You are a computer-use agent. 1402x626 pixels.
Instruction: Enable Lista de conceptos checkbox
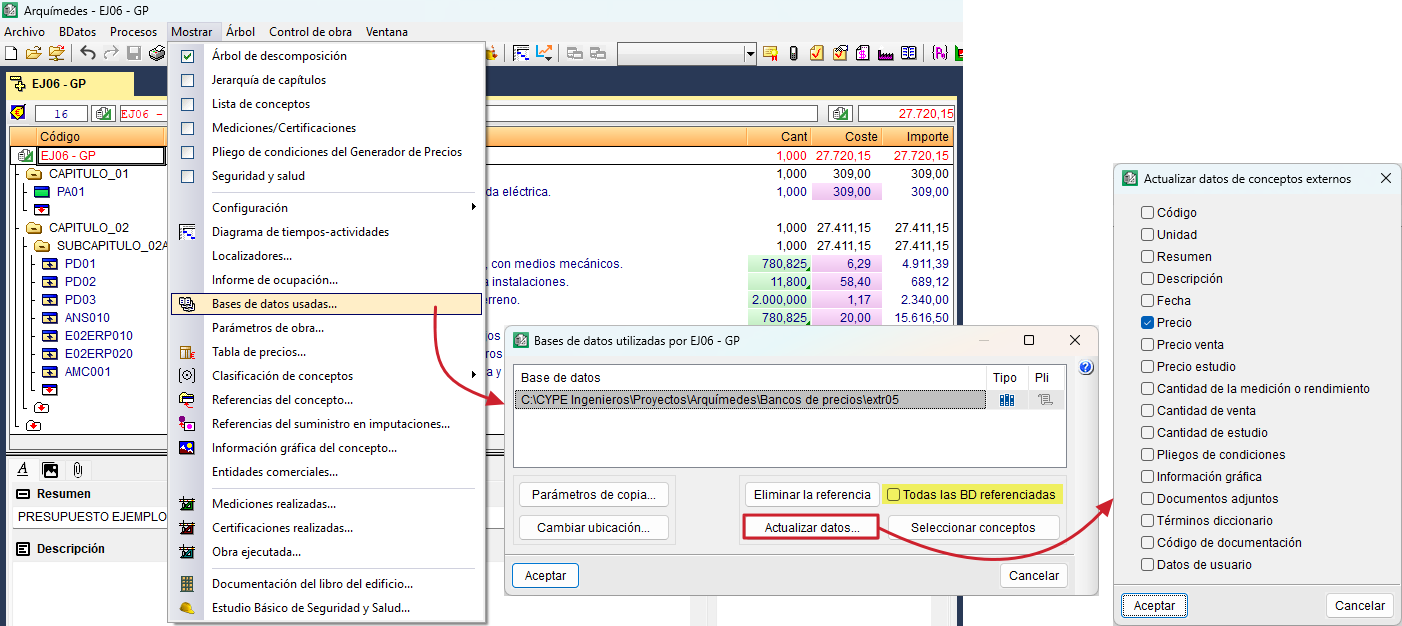pos(187,105)
